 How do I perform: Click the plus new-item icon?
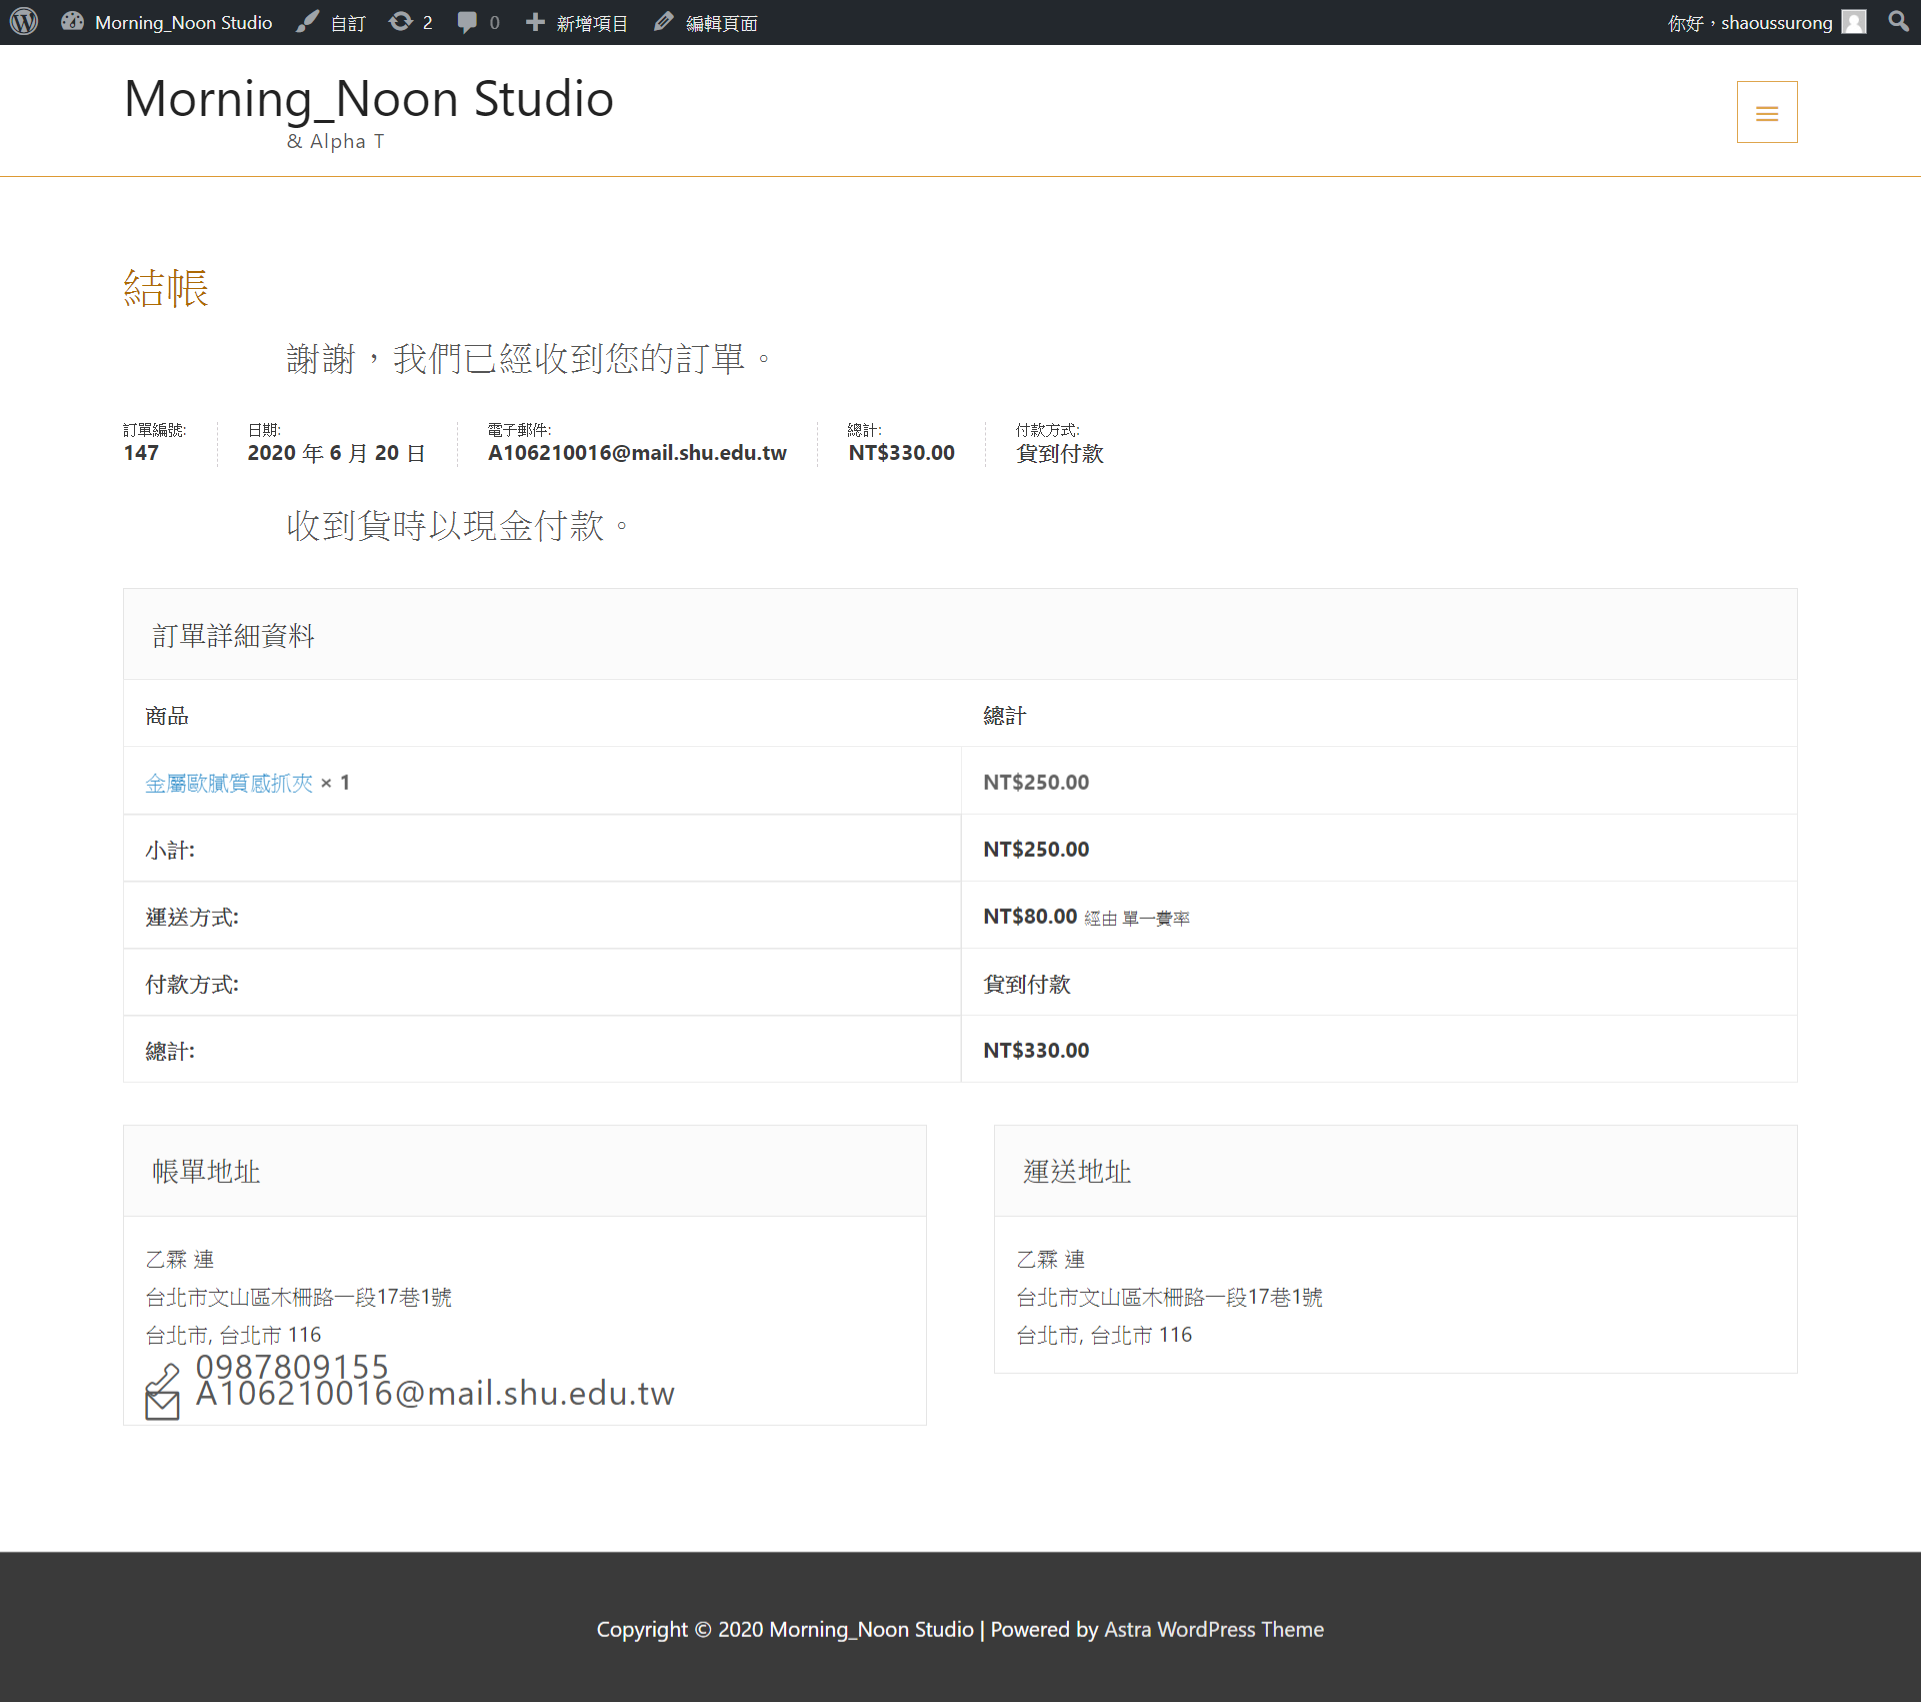535,22
